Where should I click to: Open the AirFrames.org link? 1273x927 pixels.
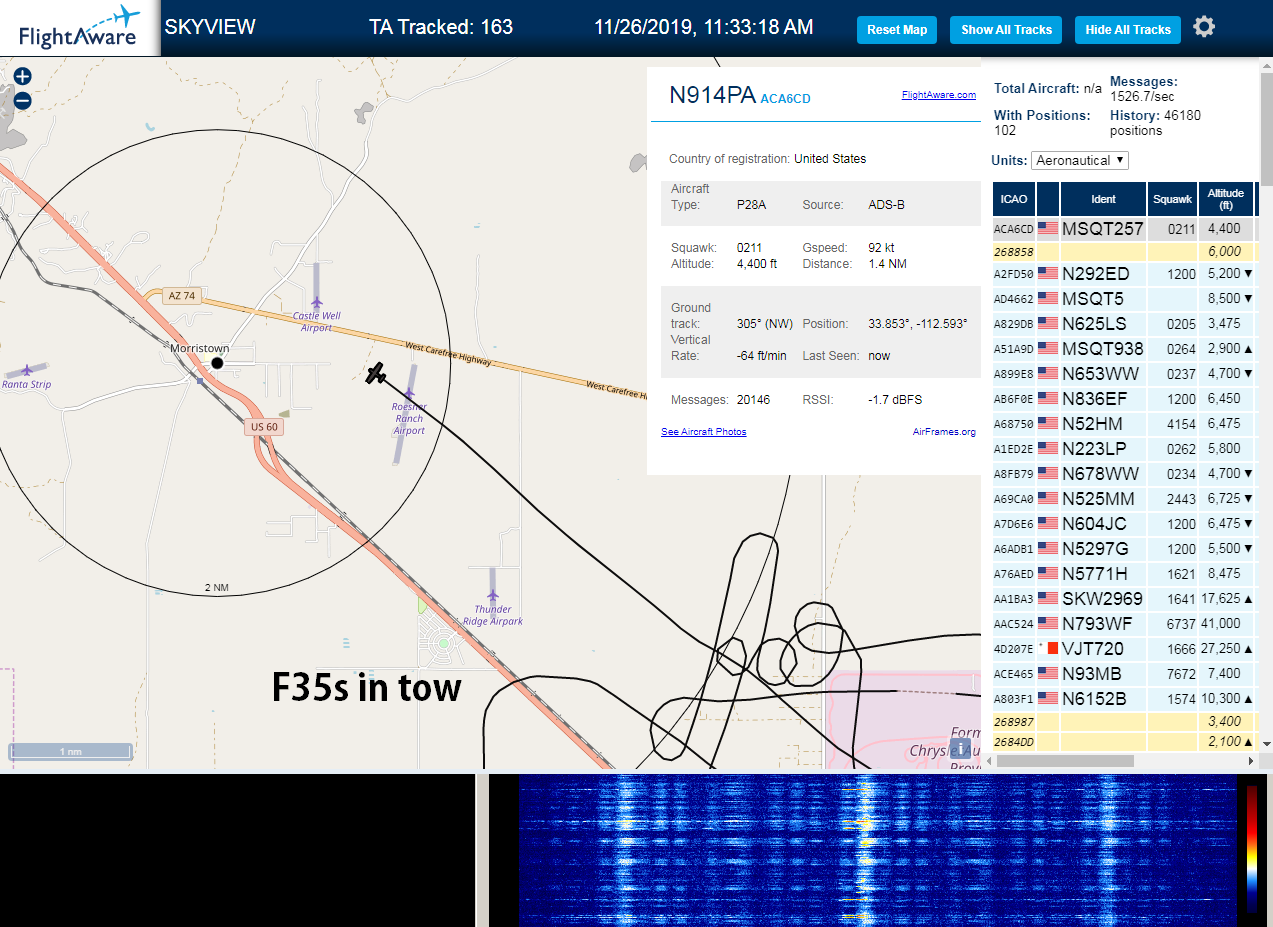tap(944, 432)
